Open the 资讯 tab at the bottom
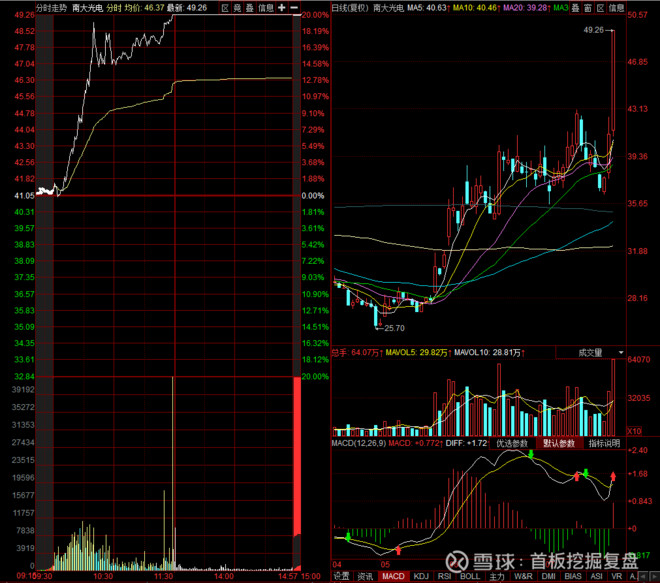 (x=365, y=576)
